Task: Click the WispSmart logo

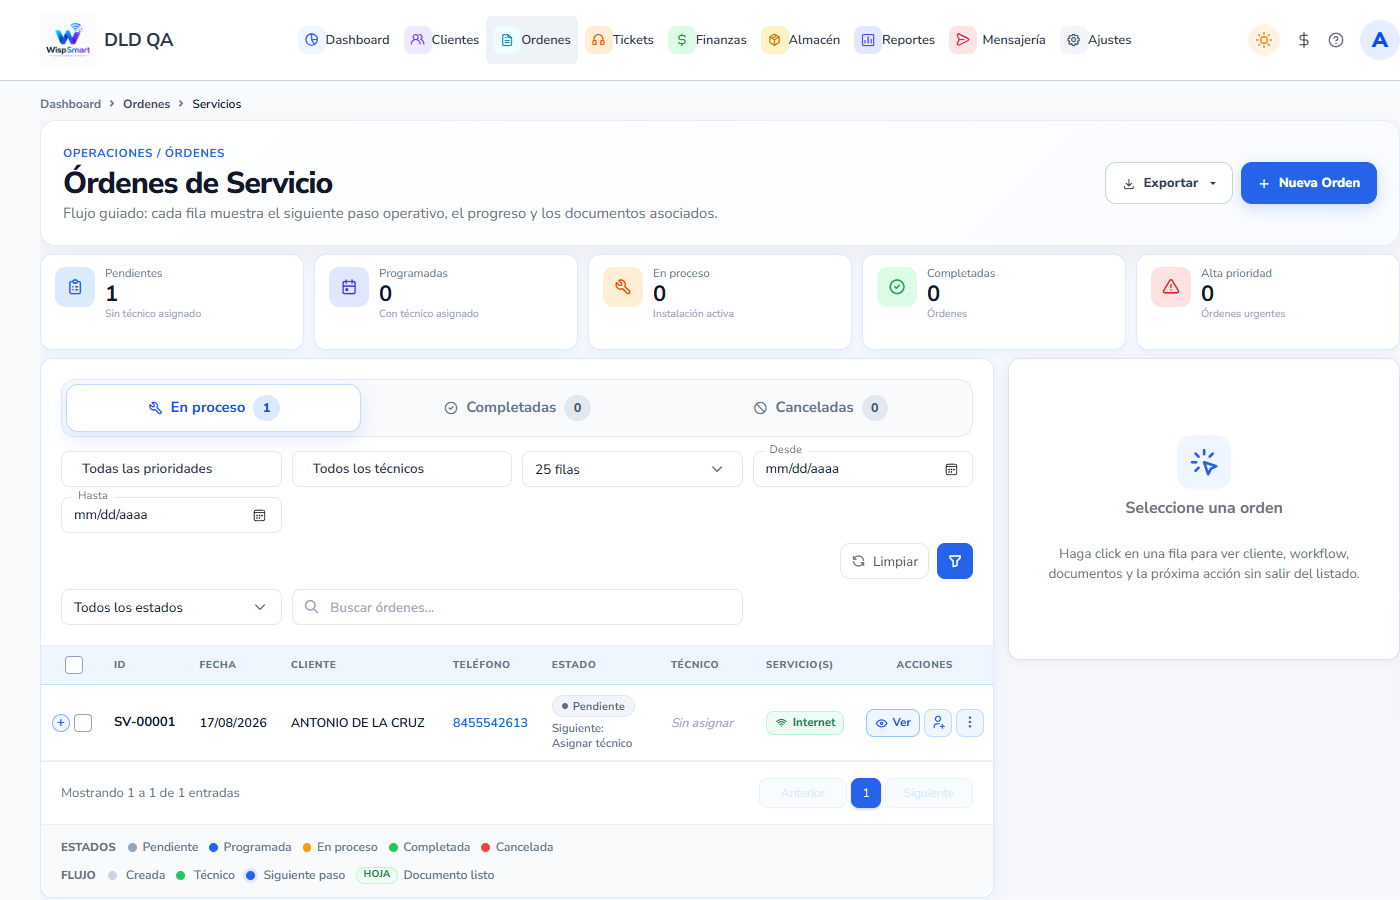Action: (68, 40)
